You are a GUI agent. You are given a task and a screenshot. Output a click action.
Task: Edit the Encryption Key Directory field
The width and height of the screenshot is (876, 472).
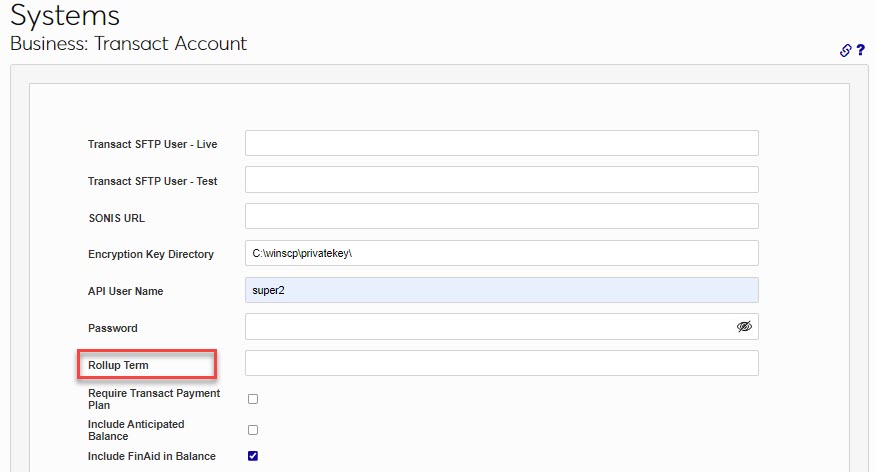tap(502, 253)
